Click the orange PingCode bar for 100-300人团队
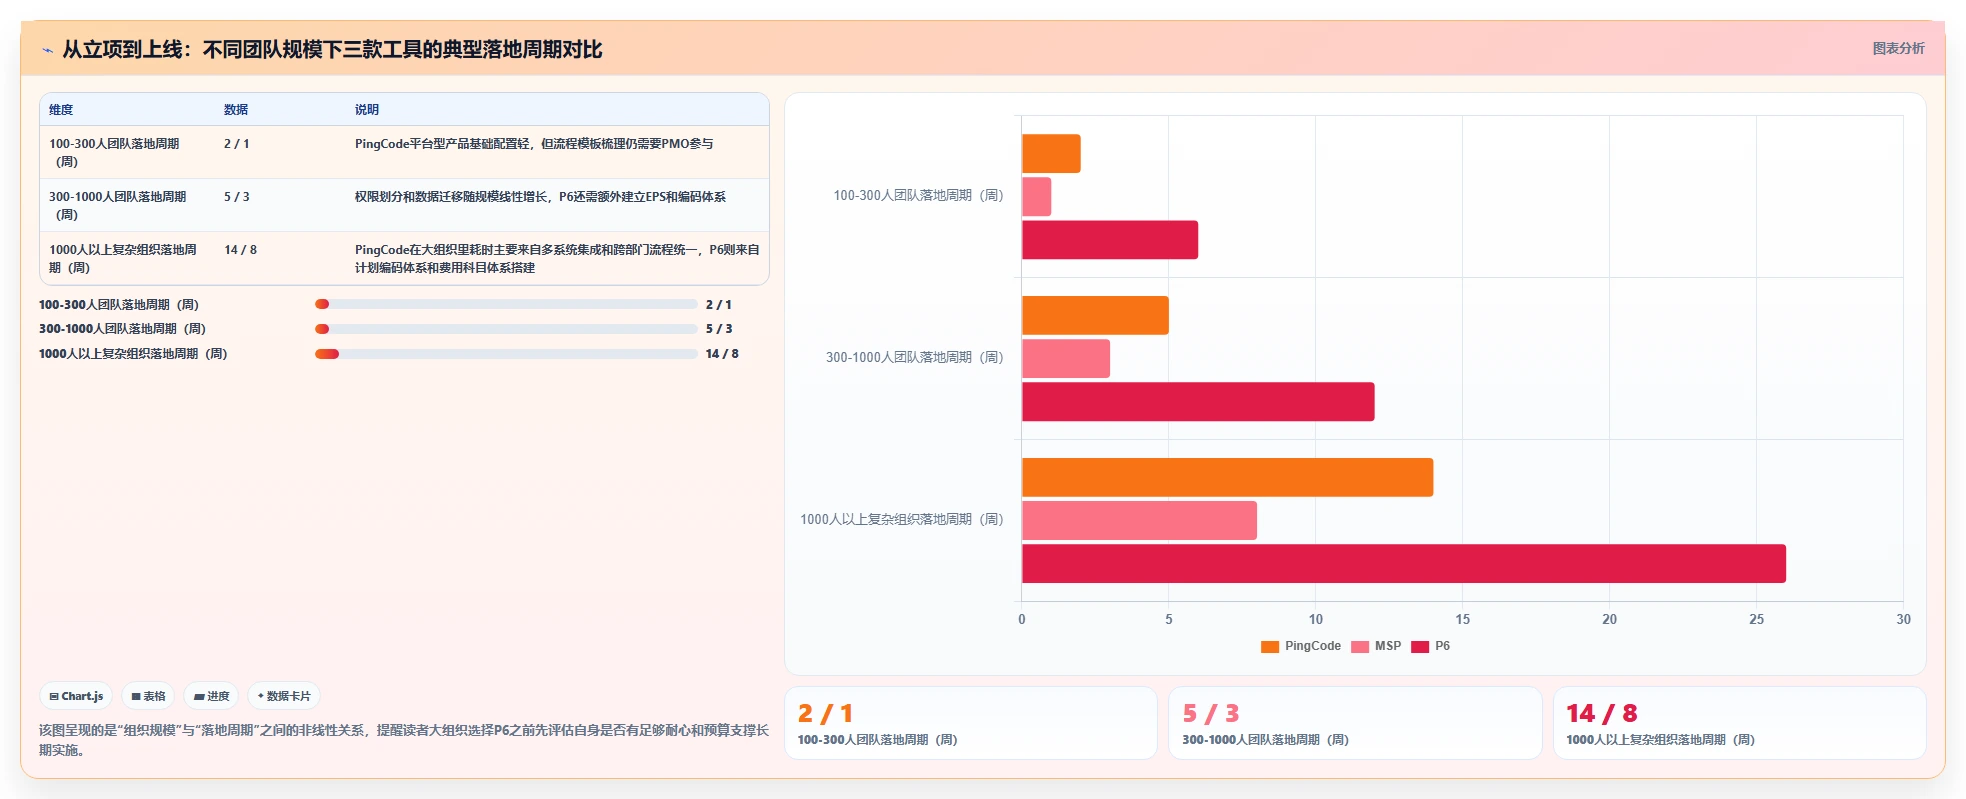 [1051, 154]
